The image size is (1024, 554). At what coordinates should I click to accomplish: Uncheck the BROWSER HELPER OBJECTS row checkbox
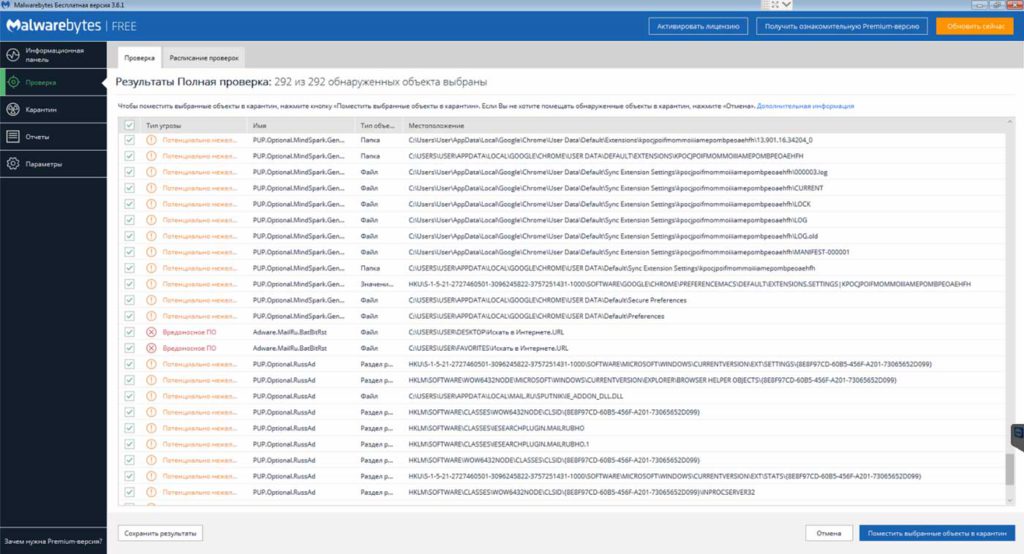click(x=129, y=380)
